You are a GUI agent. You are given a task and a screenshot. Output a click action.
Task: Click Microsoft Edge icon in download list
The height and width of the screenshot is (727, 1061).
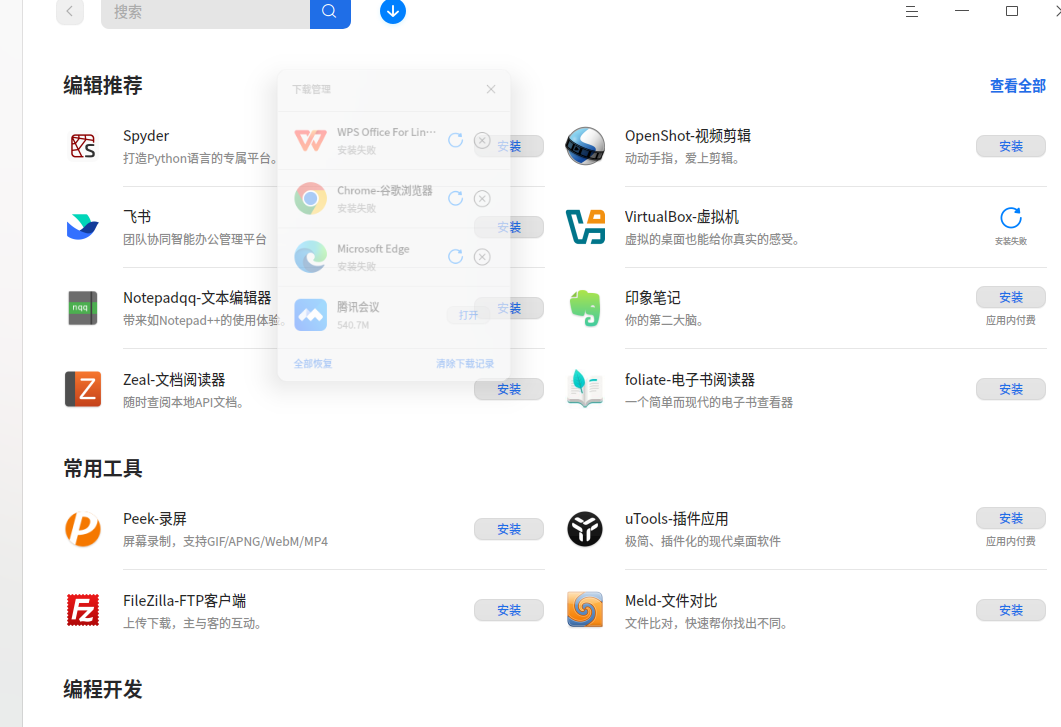pyautogui.click(x=311, y=257)
